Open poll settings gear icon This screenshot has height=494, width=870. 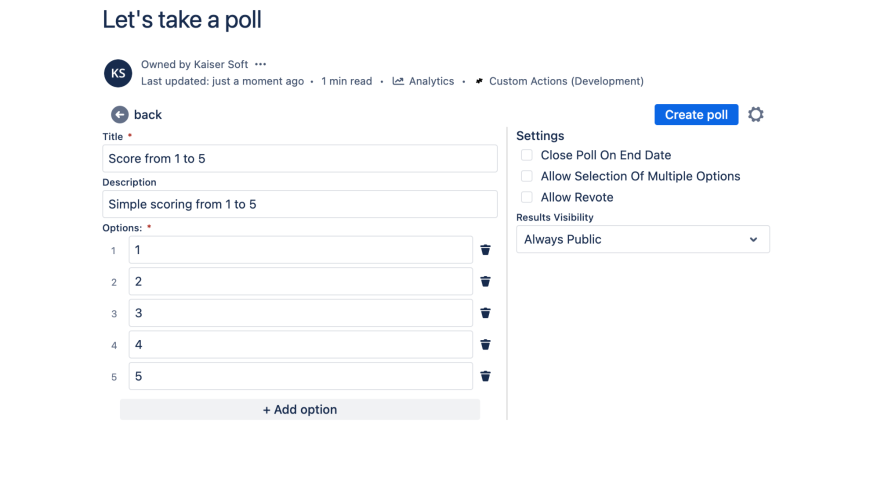click(x=756, y=115)
